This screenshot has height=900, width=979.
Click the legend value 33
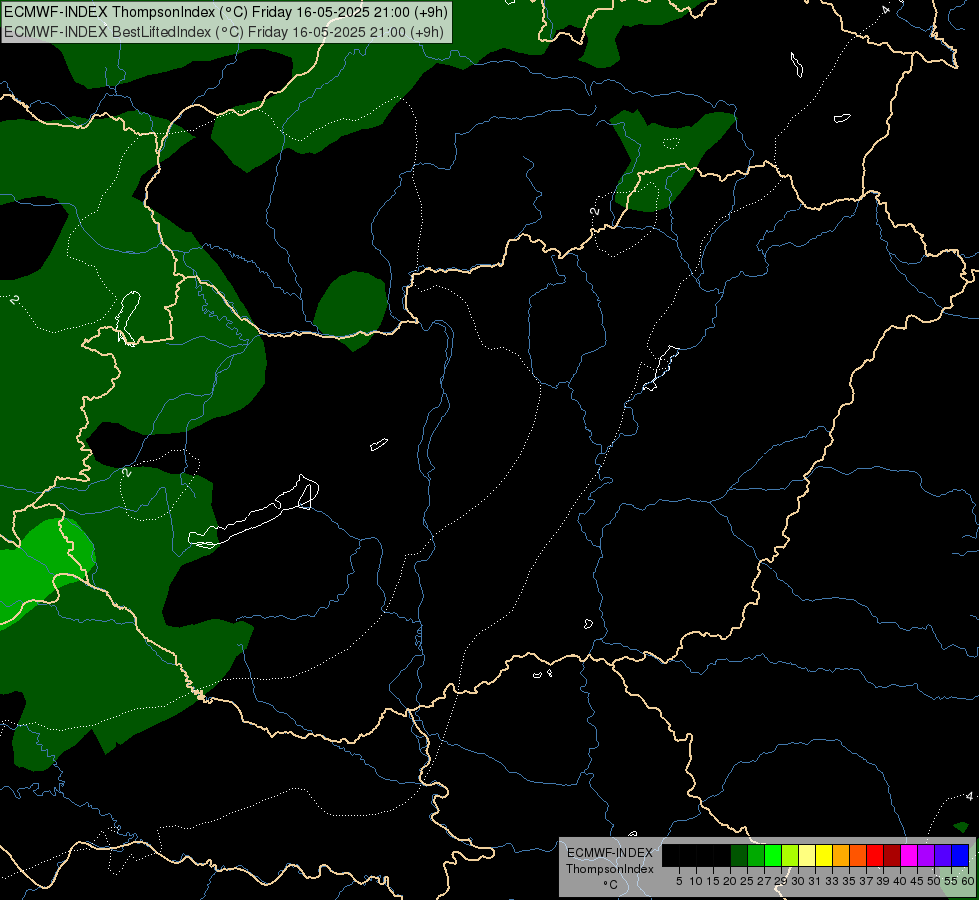[x=832, y=881]
